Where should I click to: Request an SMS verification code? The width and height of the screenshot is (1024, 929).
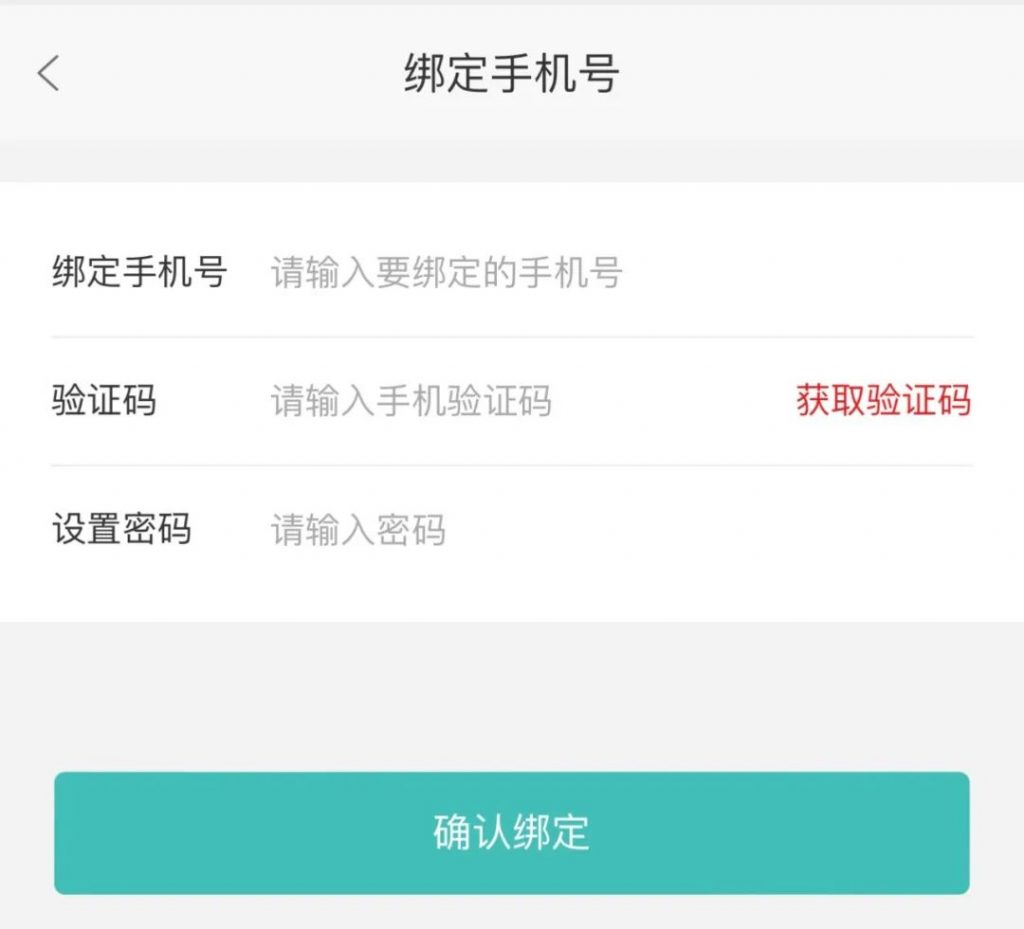[x=883, y=401]
